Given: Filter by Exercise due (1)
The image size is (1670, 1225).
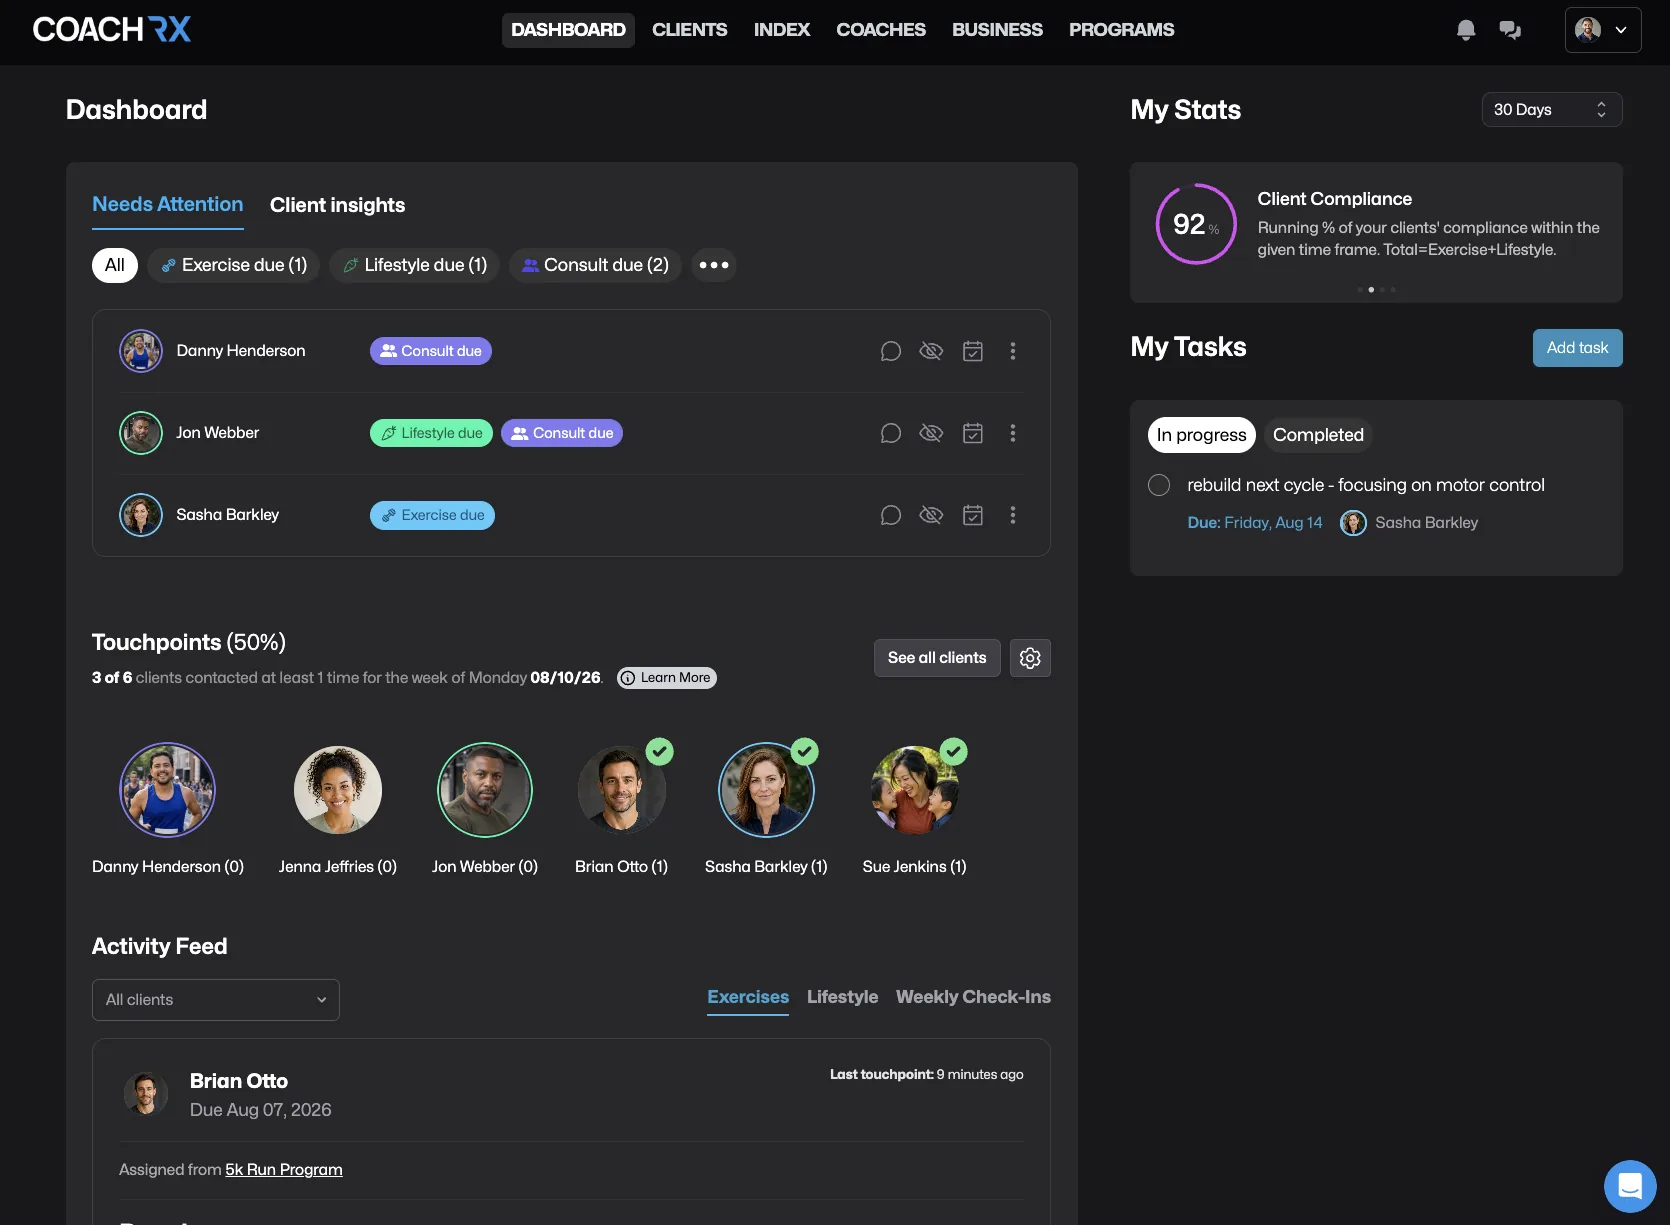Looking at the screenshot, I should (234, 265).
